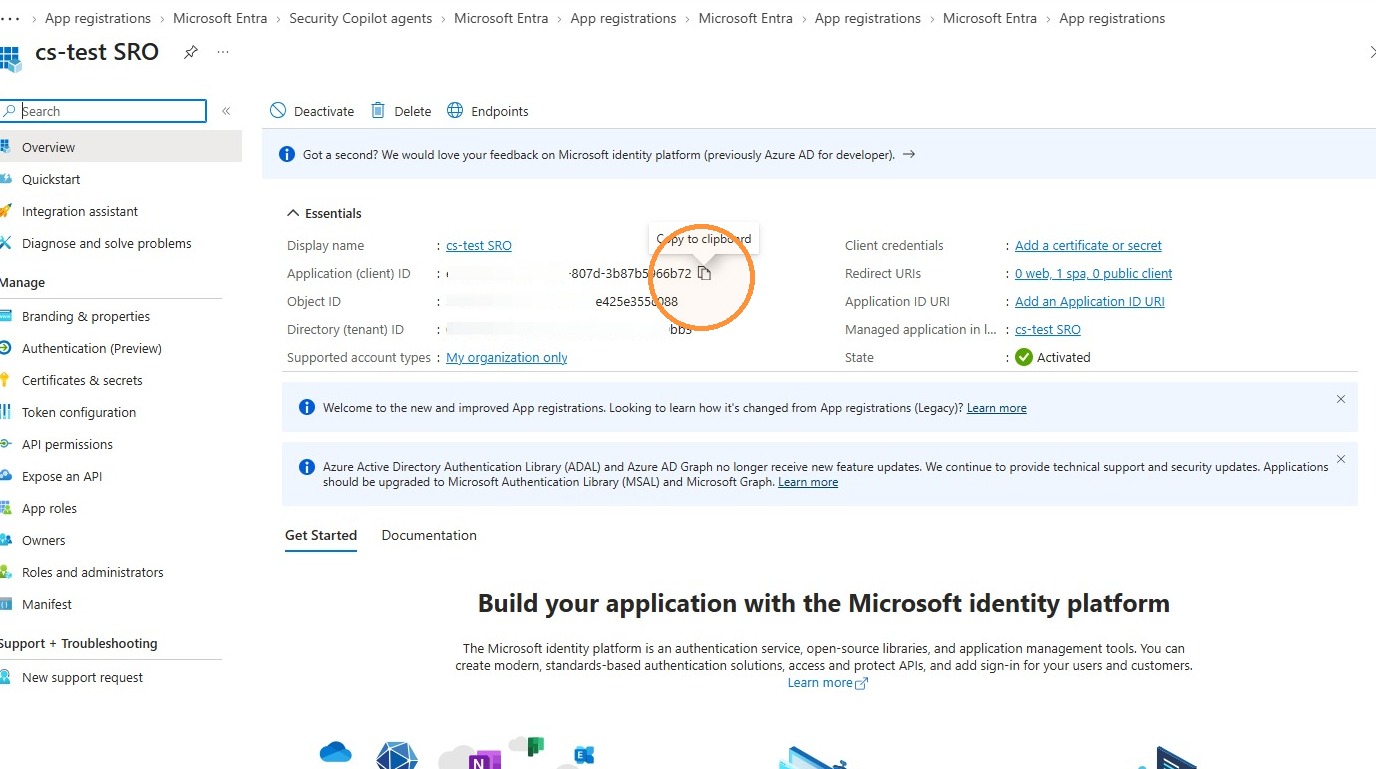Expand the breadcrumb ellipsis
The image size is (1376, 769).
tap(11, 18)
